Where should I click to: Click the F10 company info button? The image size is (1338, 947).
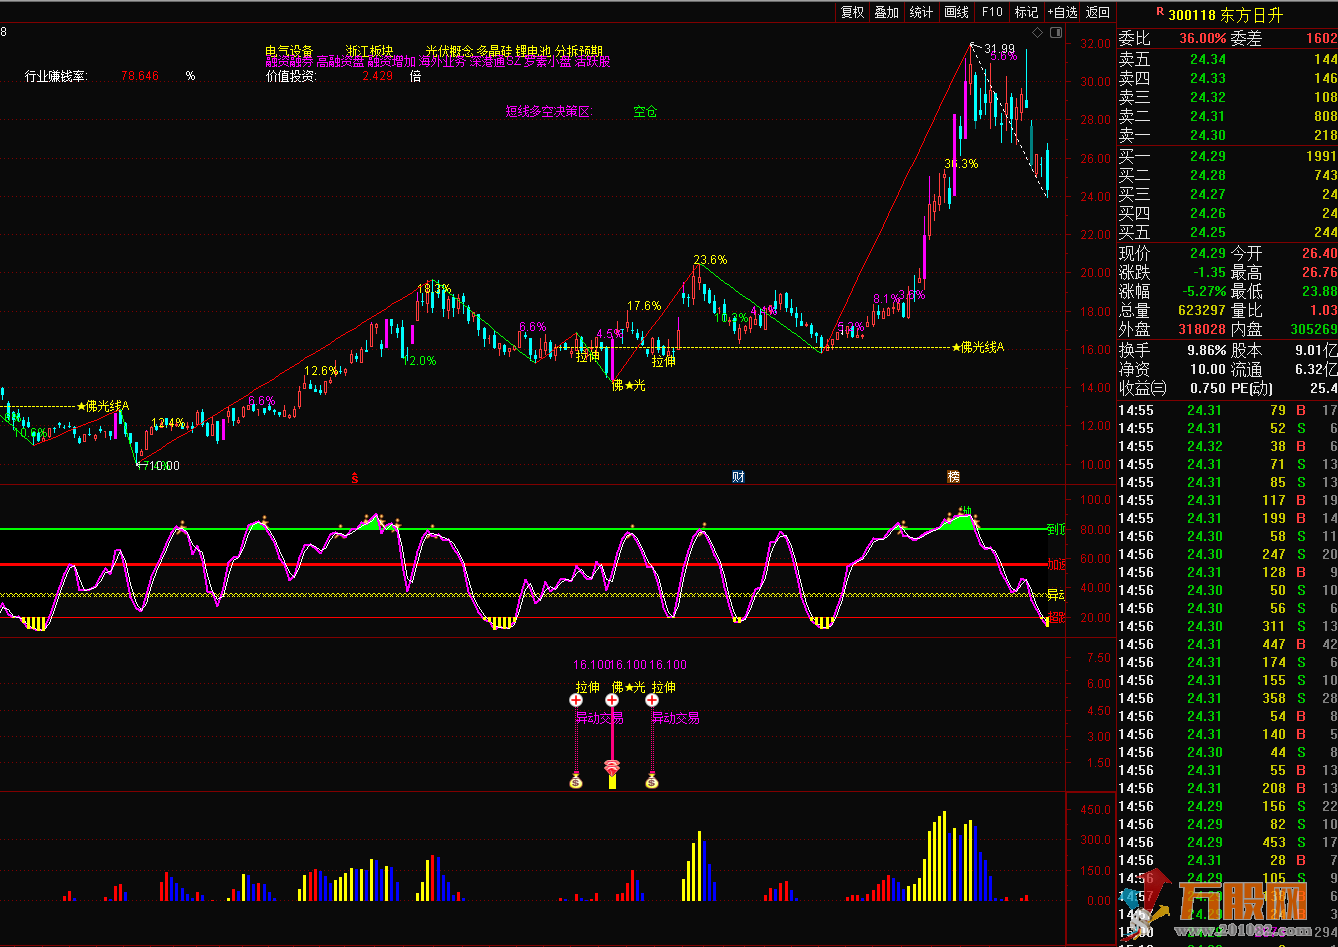tap(992, 12)
